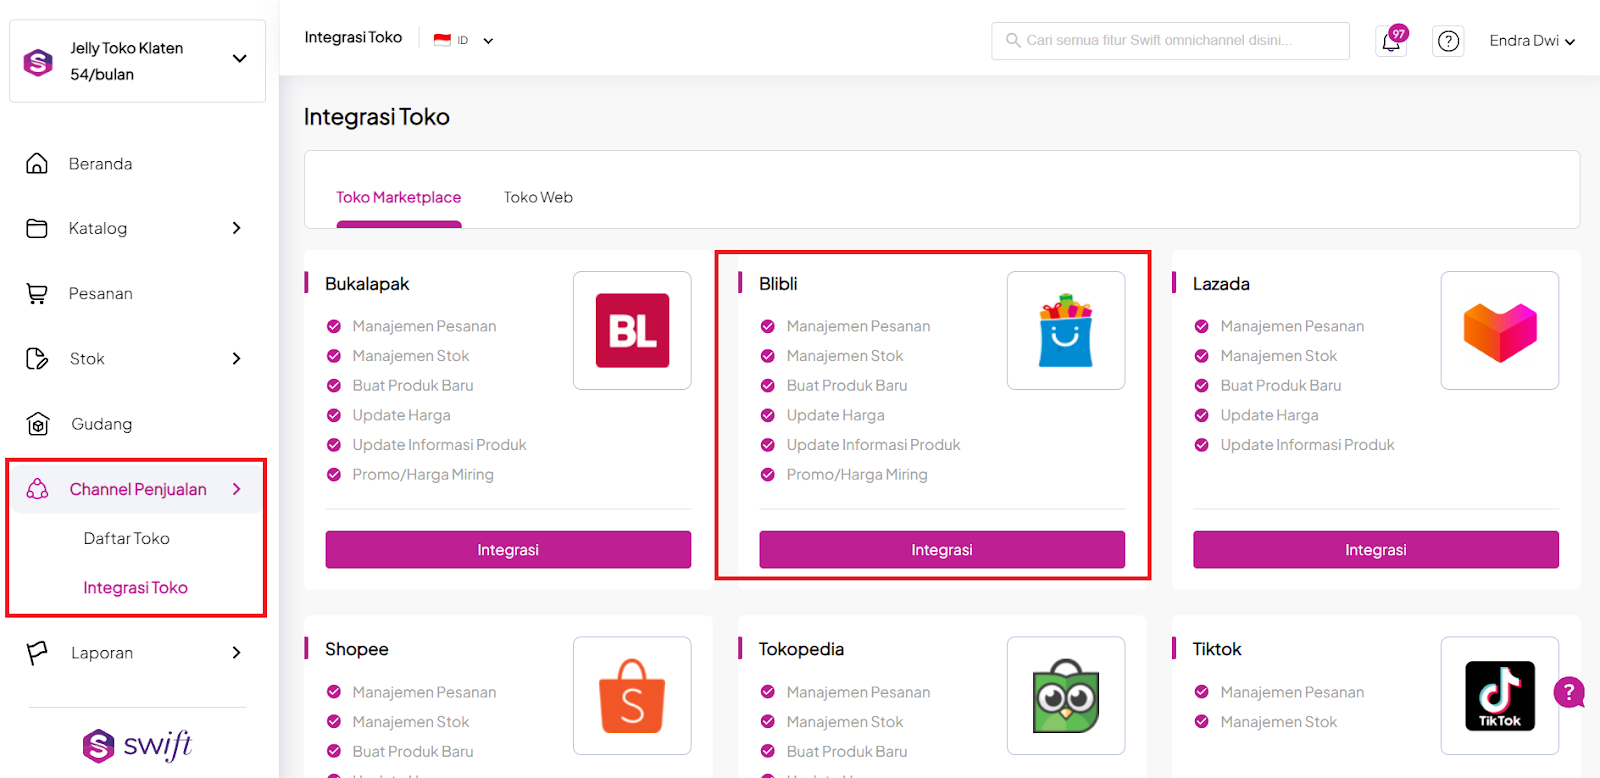Open the Beranda home icon

[x=37, y=163]
